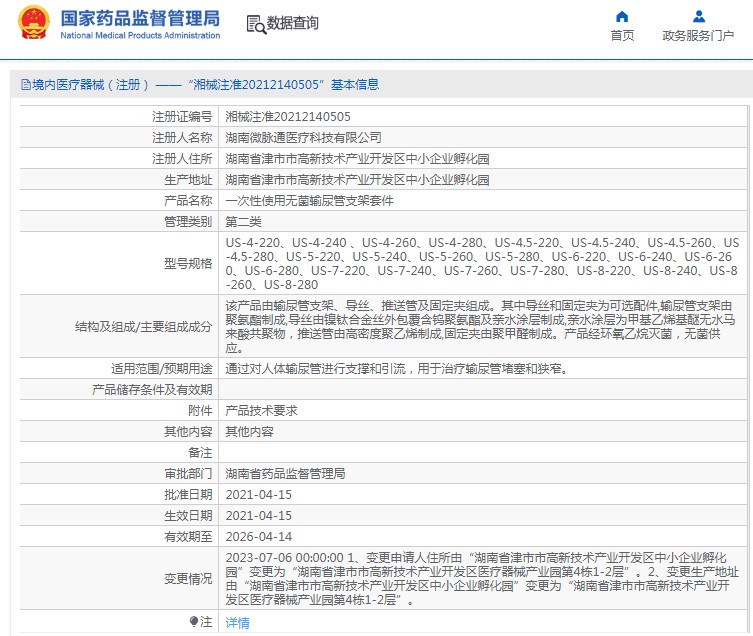This screenshot has width=753, height=636.
Task: Click 适用范围/预期用途 row label
Action: [x=162, y=369]
